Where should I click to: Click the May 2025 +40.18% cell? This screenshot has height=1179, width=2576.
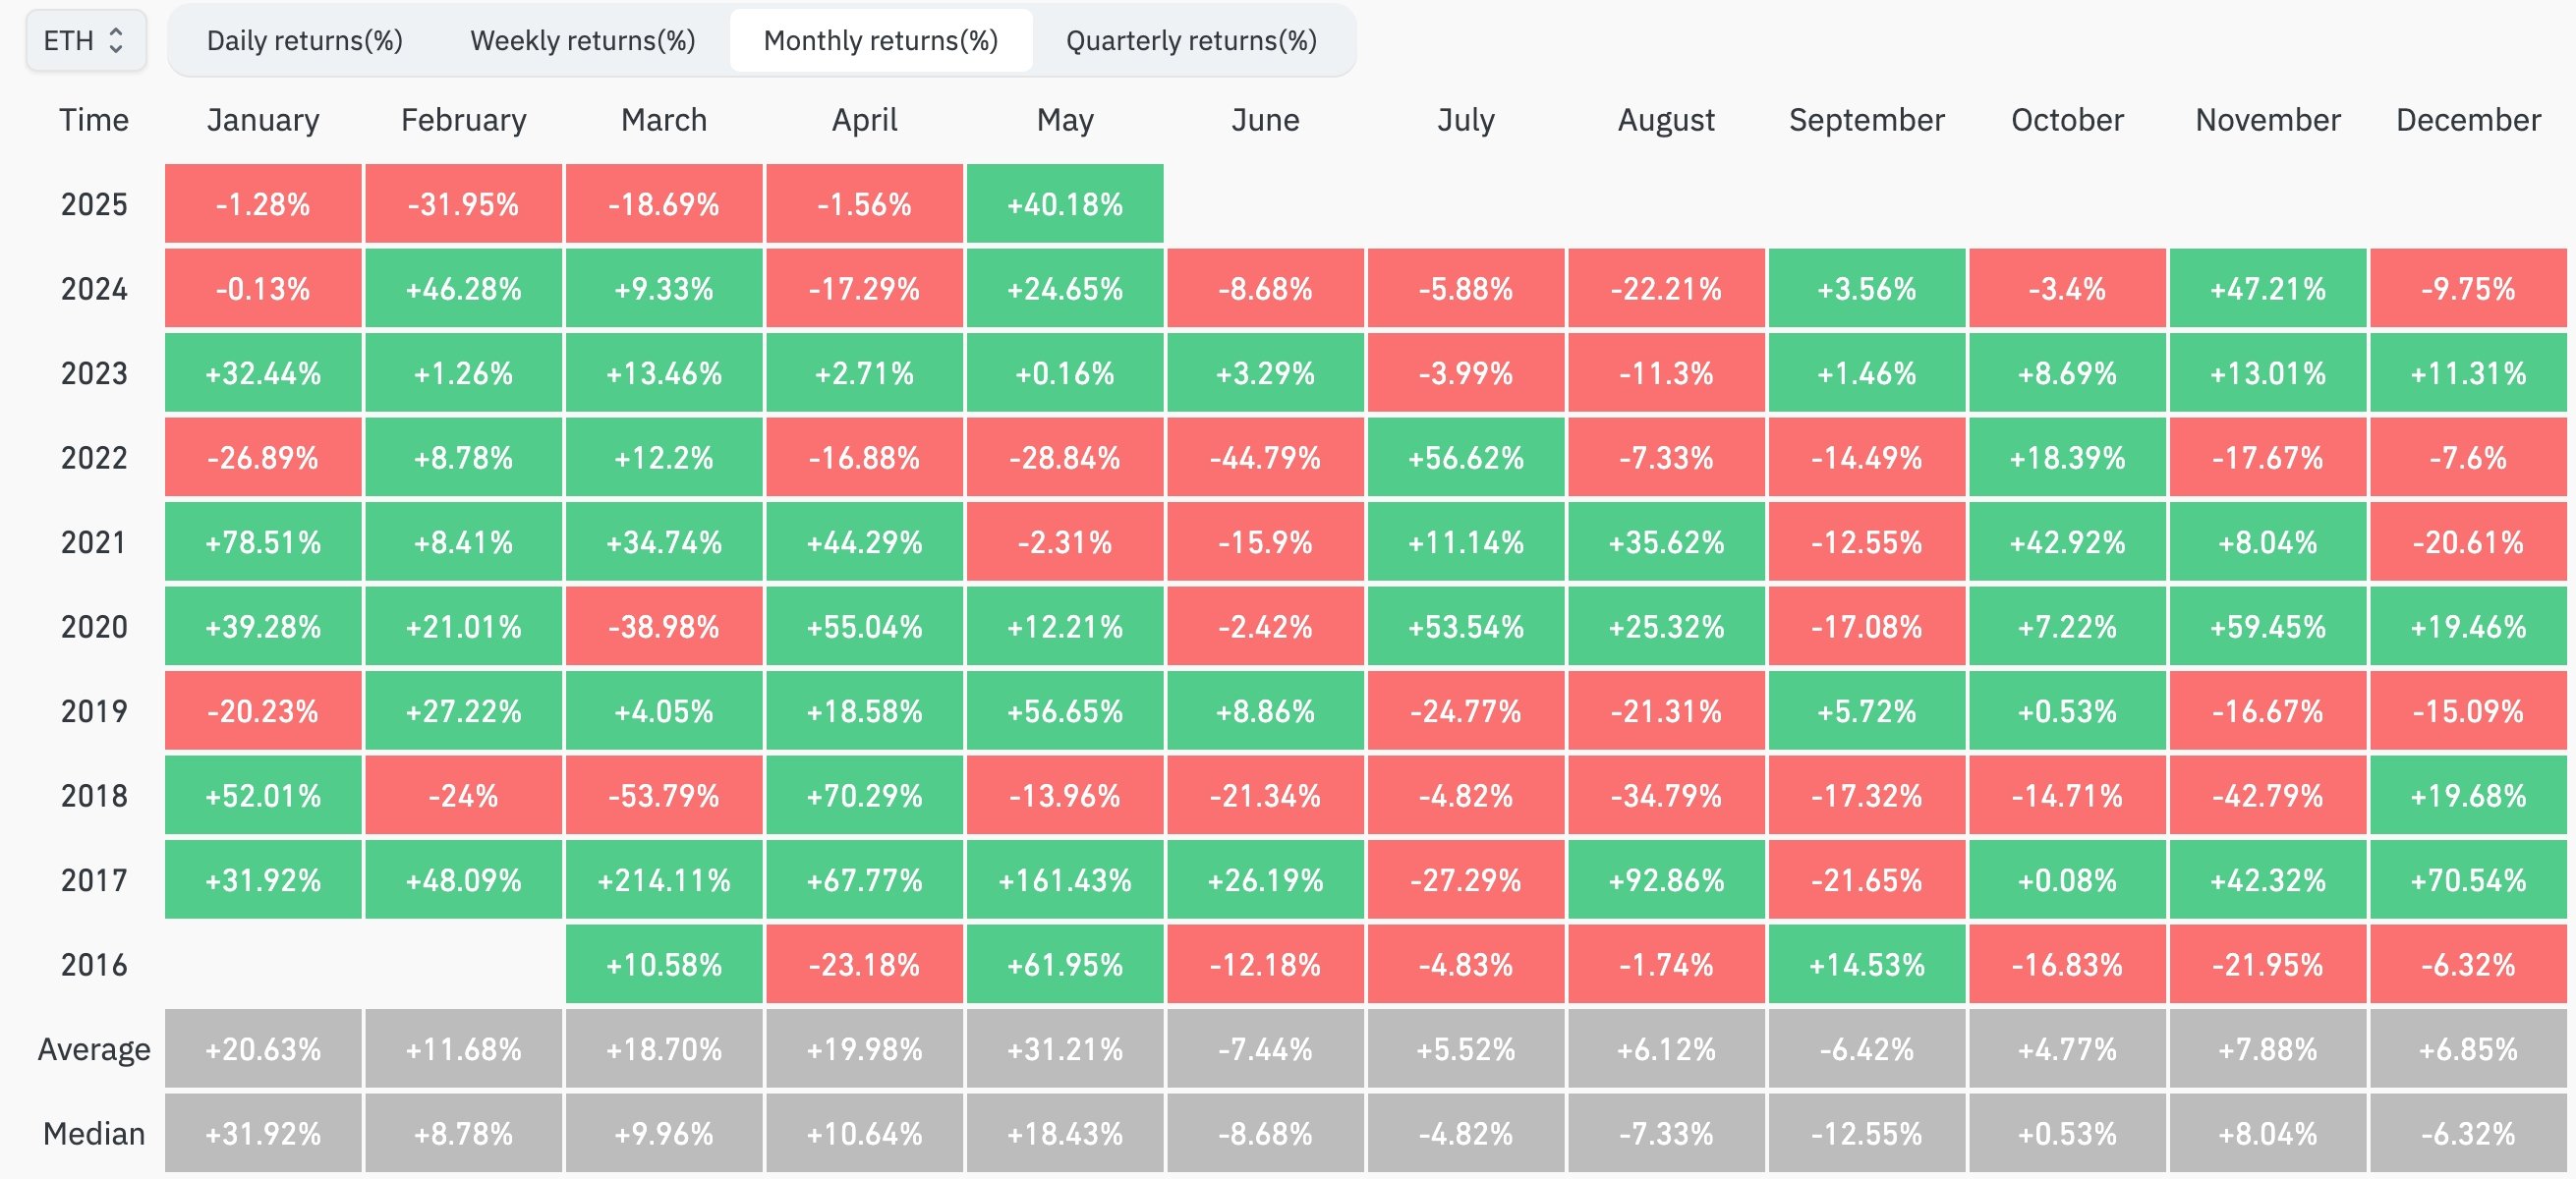[1064, 204]
